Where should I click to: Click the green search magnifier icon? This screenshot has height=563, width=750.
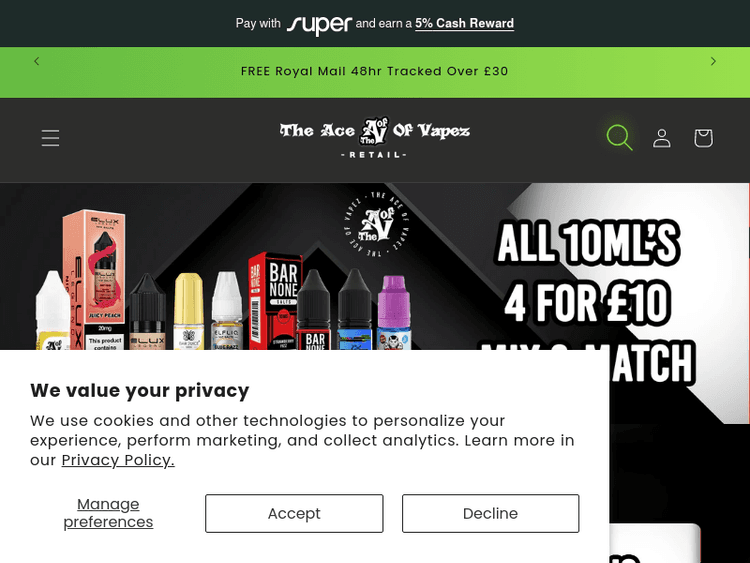[x=619, y=138]
